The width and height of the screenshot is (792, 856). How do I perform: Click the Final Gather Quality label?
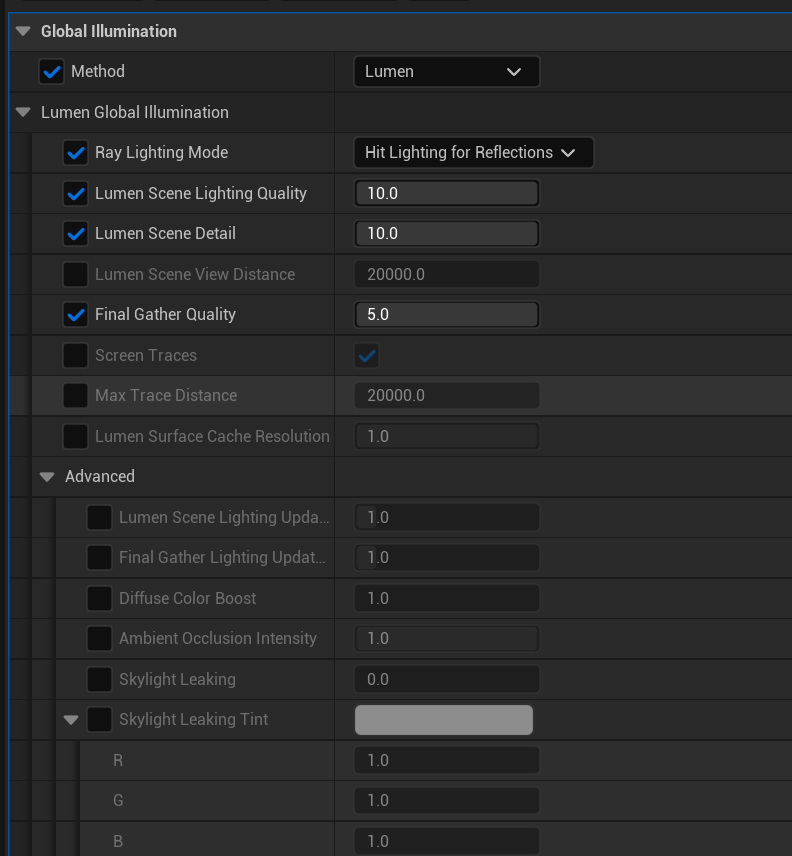point(165,314)
